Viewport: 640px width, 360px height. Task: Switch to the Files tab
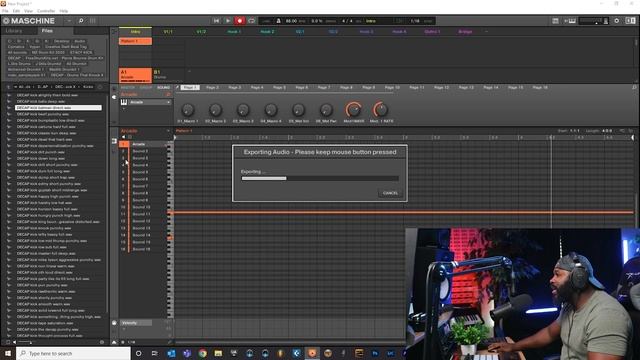click(x=47, y=31)
